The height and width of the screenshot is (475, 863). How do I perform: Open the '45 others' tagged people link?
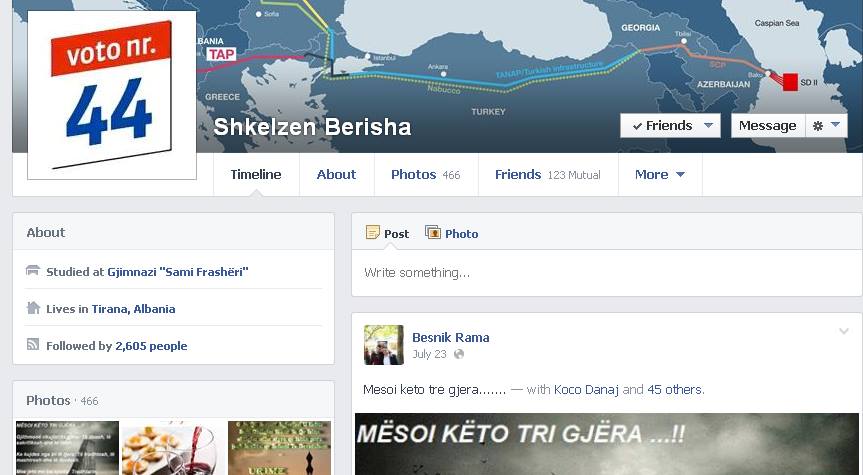pyautogui.click(x=675, y=389)
